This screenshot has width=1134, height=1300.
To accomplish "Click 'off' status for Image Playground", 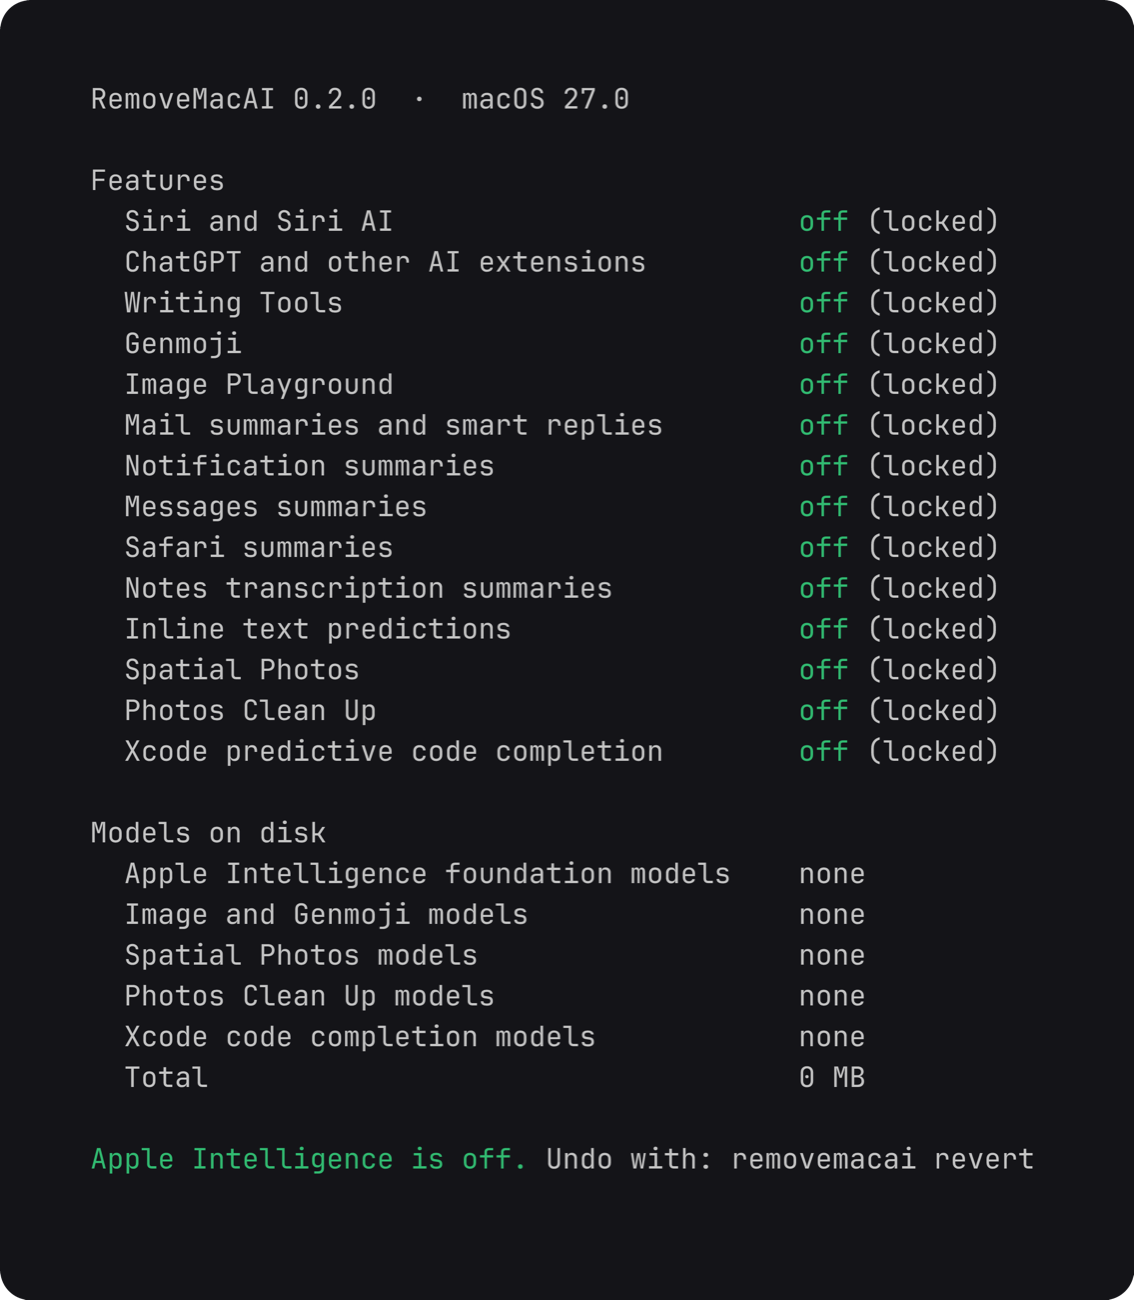I will click(x=824, y=385).
